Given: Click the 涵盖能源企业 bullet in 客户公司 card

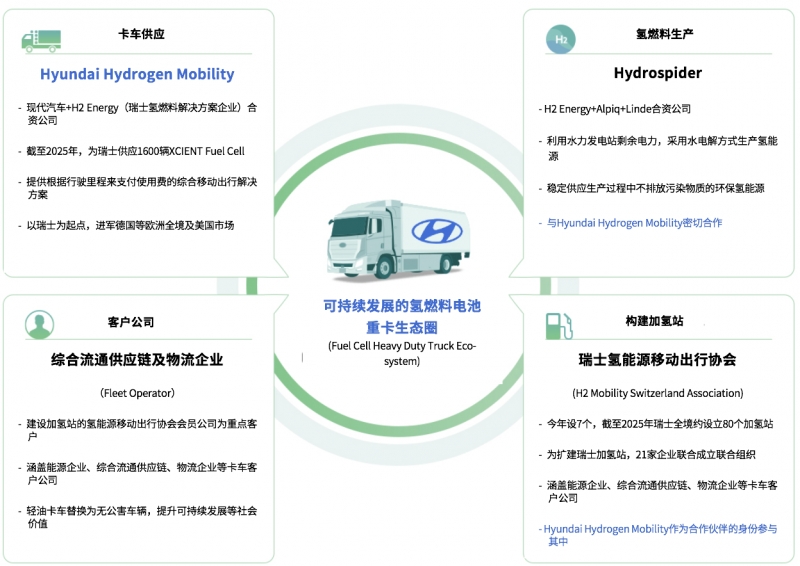Looking at the screenshot, I should point(138,474).
